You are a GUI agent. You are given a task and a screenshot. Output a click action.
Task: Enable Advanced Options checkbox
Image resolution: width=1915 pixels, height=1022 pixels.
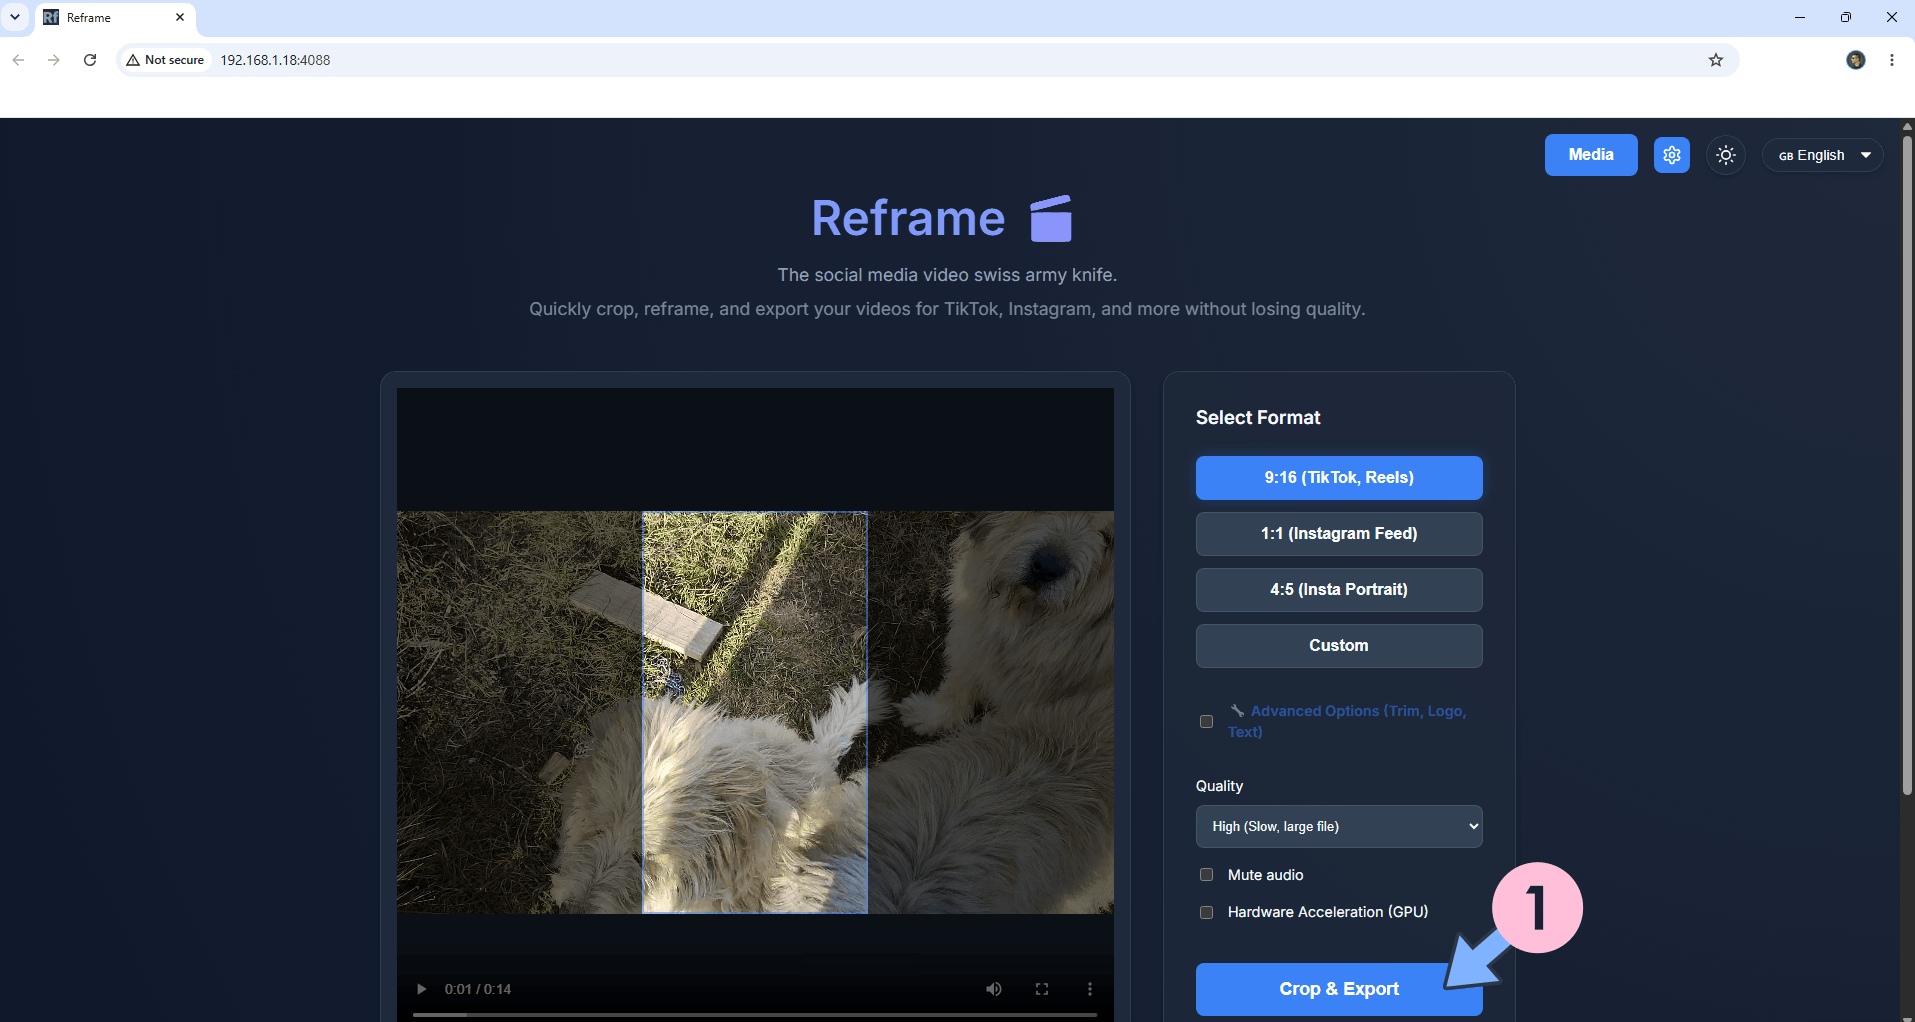pos(1206,721)
